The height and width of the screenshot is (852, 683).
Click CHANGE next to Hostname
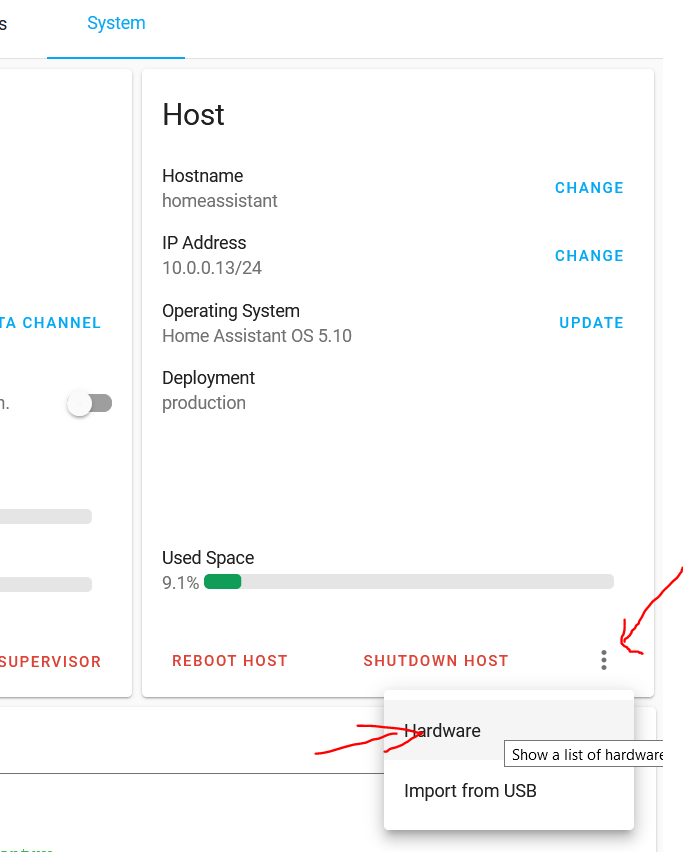pos(589,188)
